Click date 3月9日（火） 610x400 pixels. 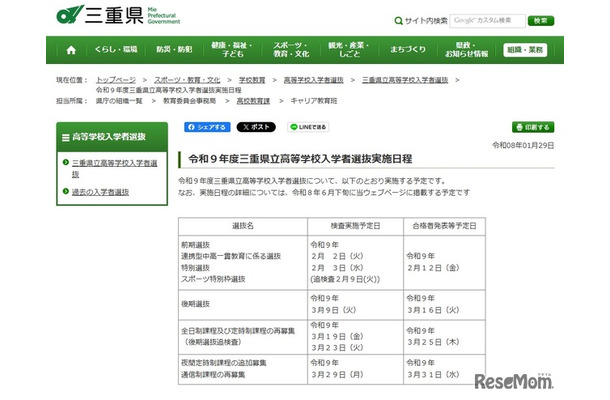pyautogui.click(x=334, y=310)
